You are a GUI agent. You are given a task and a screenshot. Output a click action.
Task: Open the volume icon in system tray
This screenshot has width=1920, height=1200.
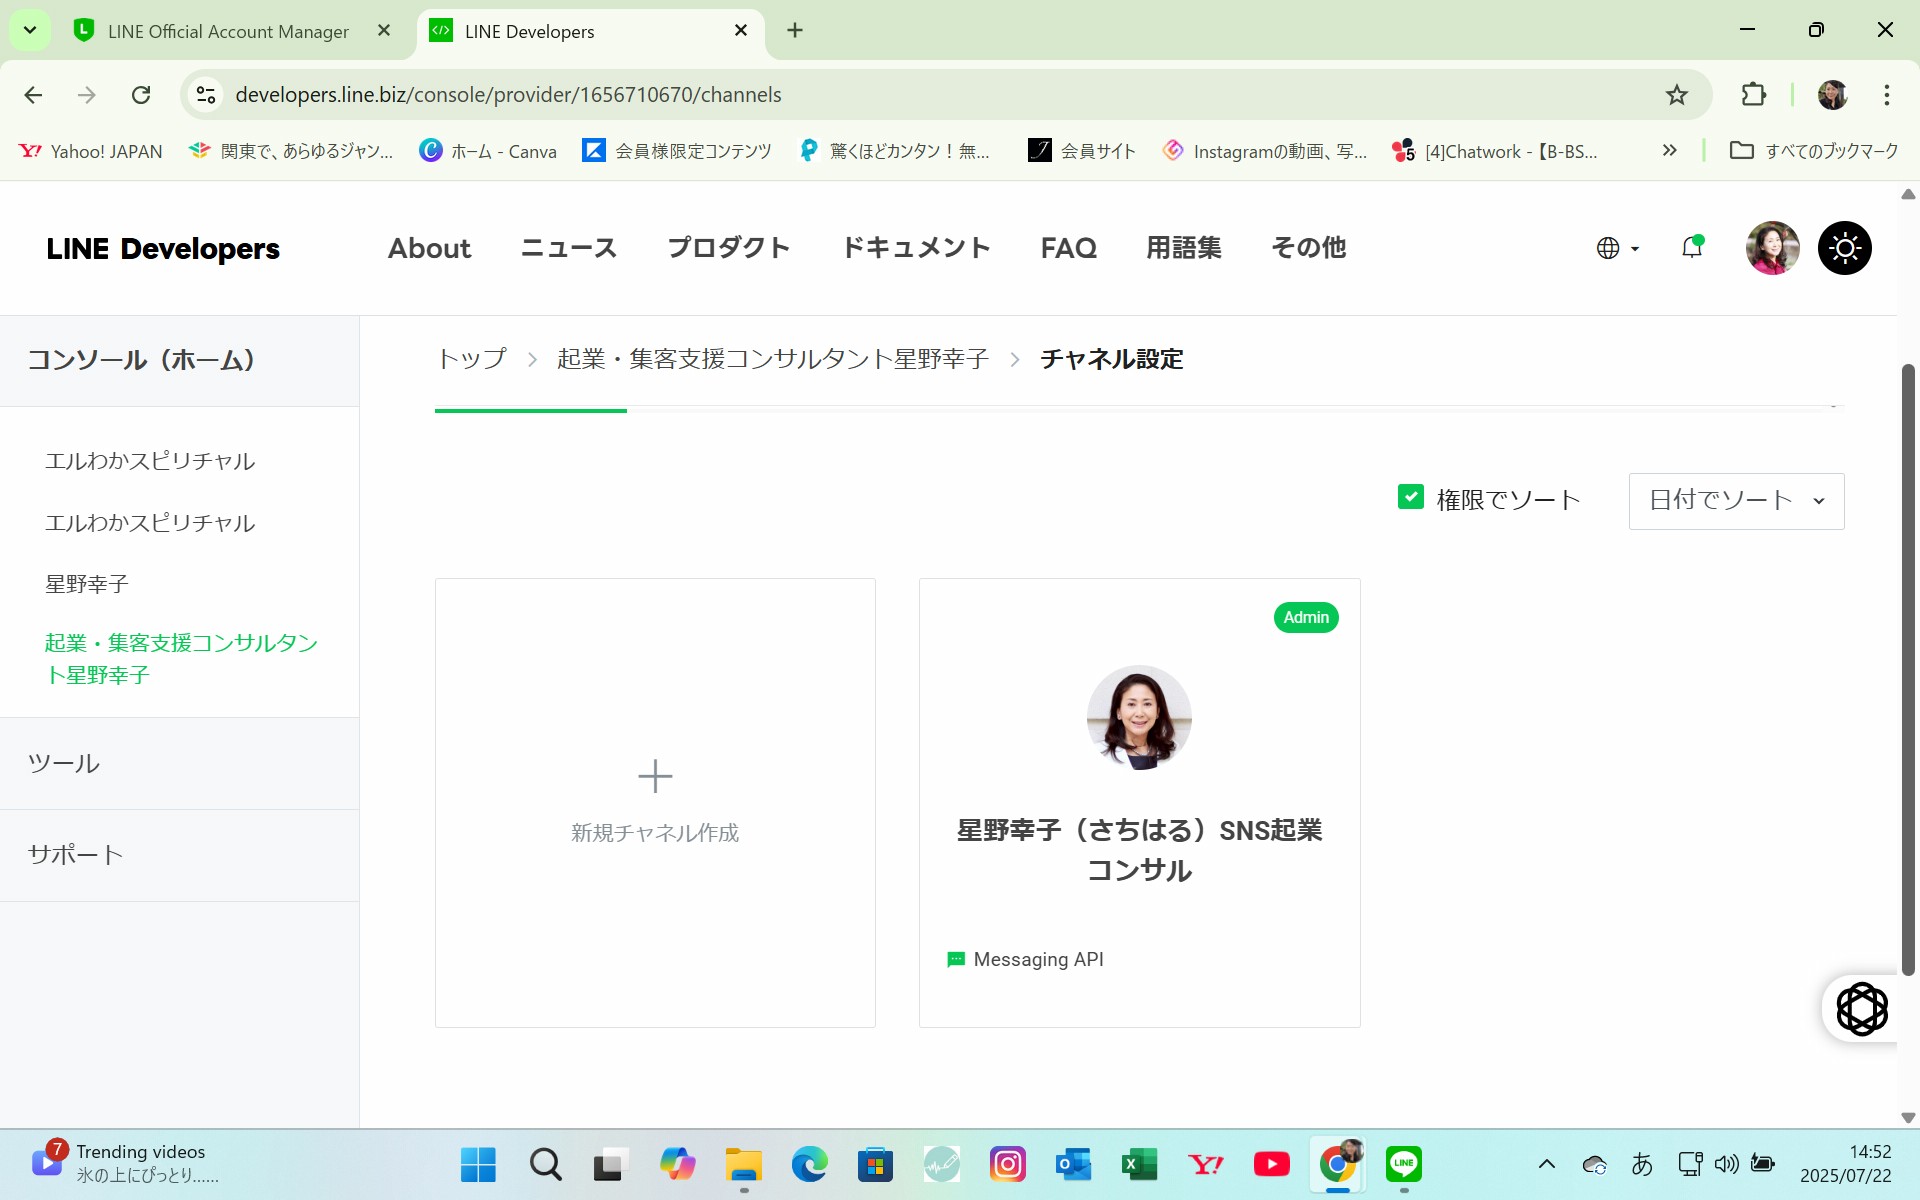[1726, 1164]
